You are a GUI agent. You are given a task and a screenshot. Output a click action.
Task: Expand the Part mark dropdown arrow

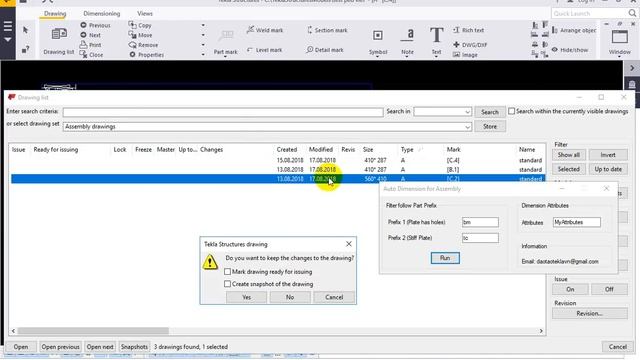(x=225, y=57)
